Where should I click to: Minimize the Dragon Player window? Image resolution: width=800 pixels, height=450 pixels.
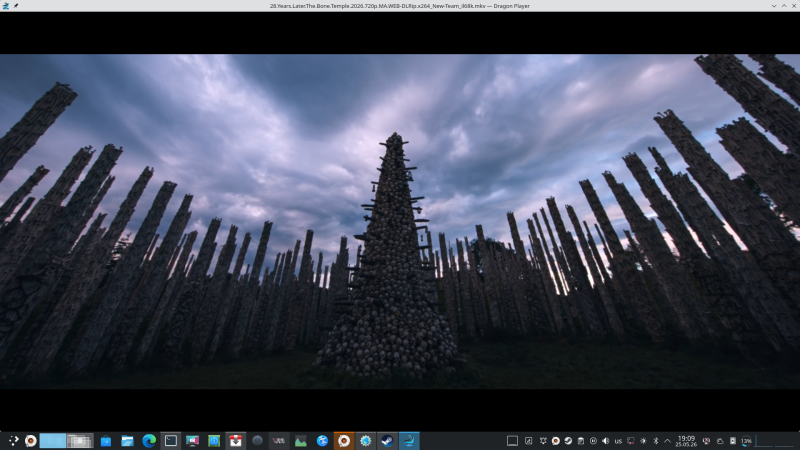pos(774,6)
